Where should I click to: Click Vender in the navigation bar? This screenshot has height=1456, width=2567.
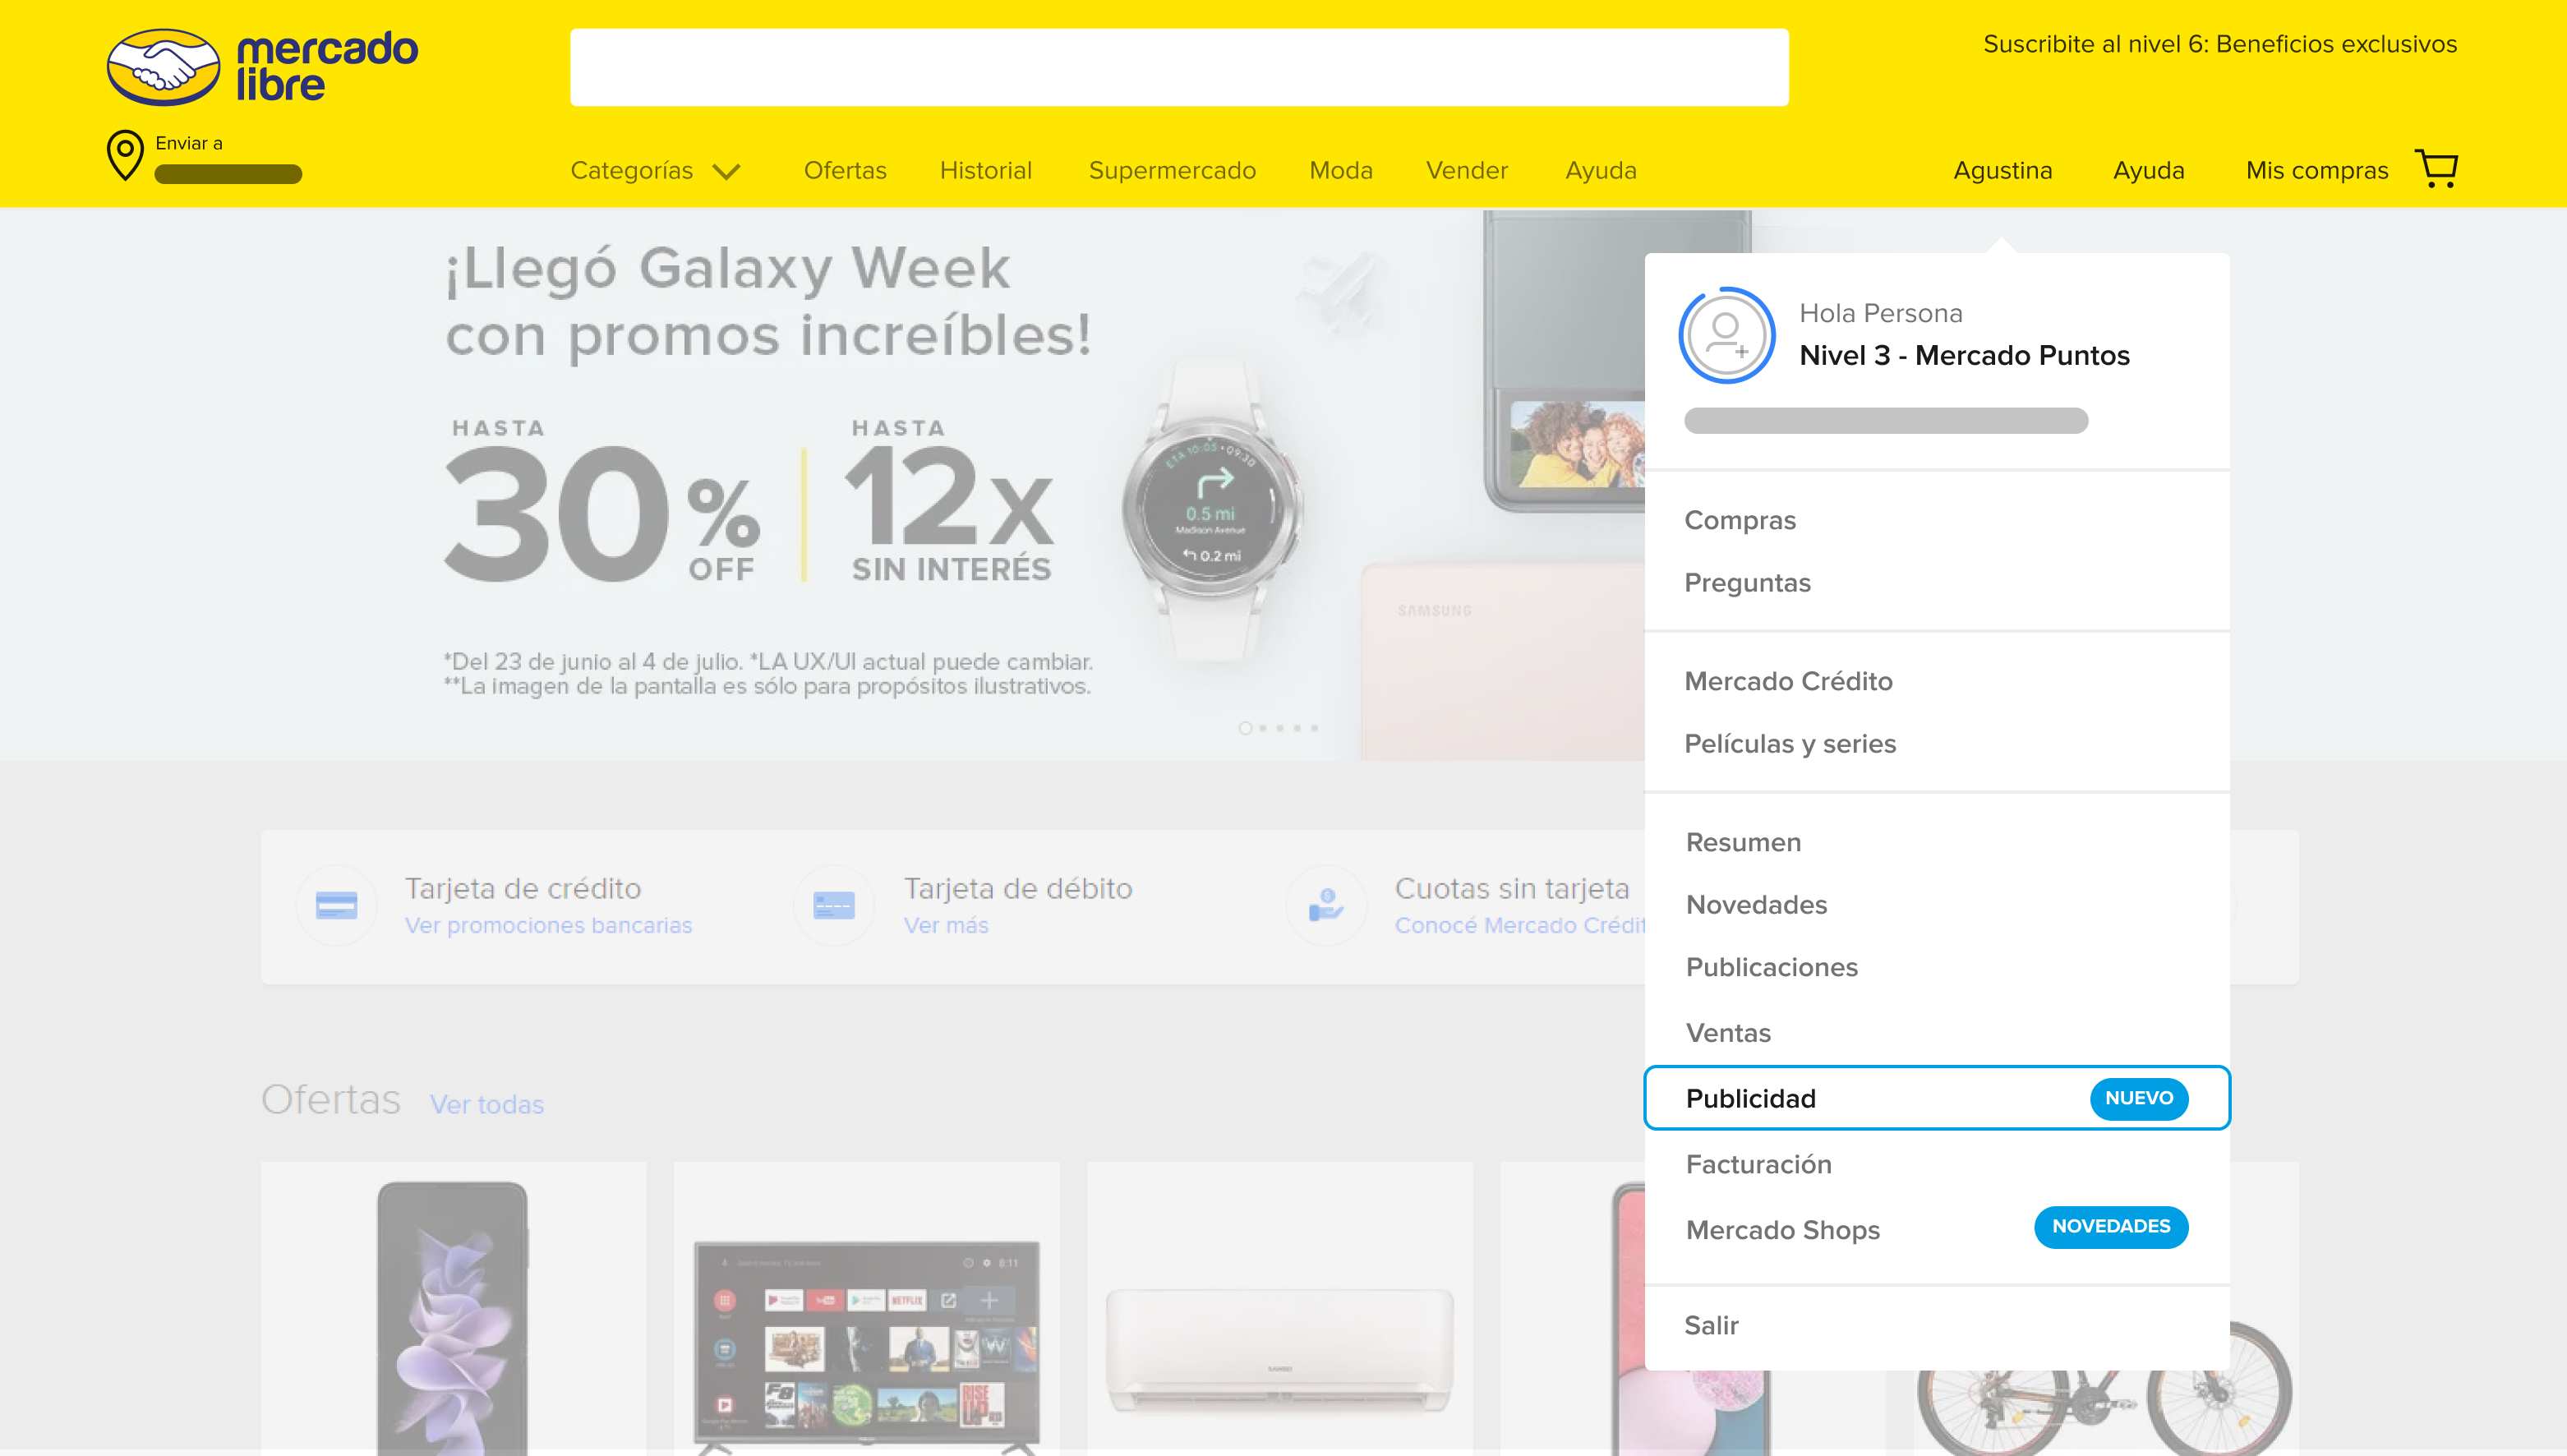[1467, 171]
